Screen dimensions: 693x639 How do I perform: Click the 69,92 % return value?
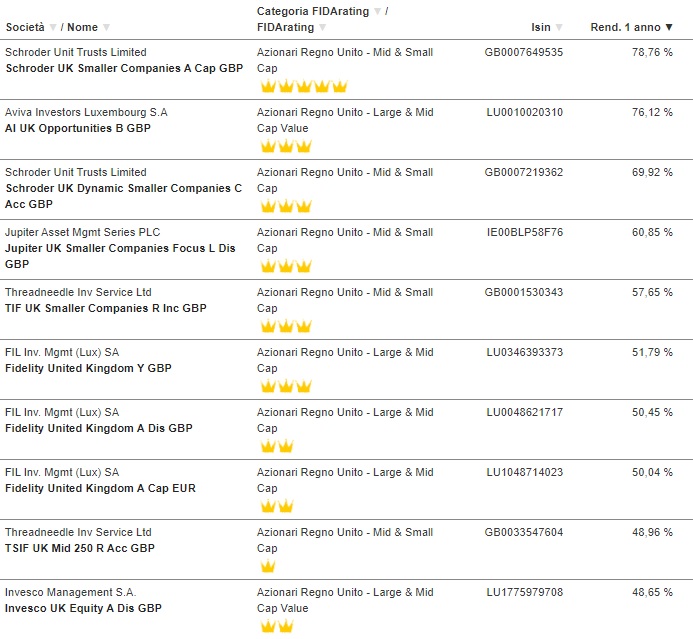652,172
